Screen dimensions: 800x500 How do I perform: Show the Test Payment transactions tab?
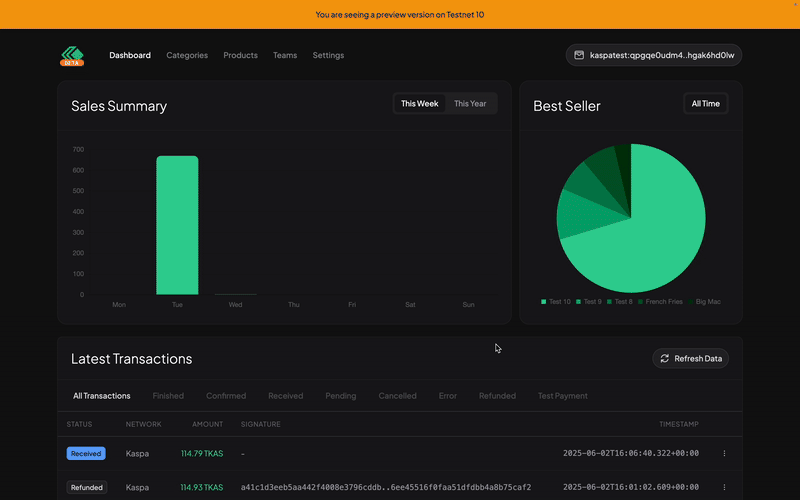pos(563,395)
